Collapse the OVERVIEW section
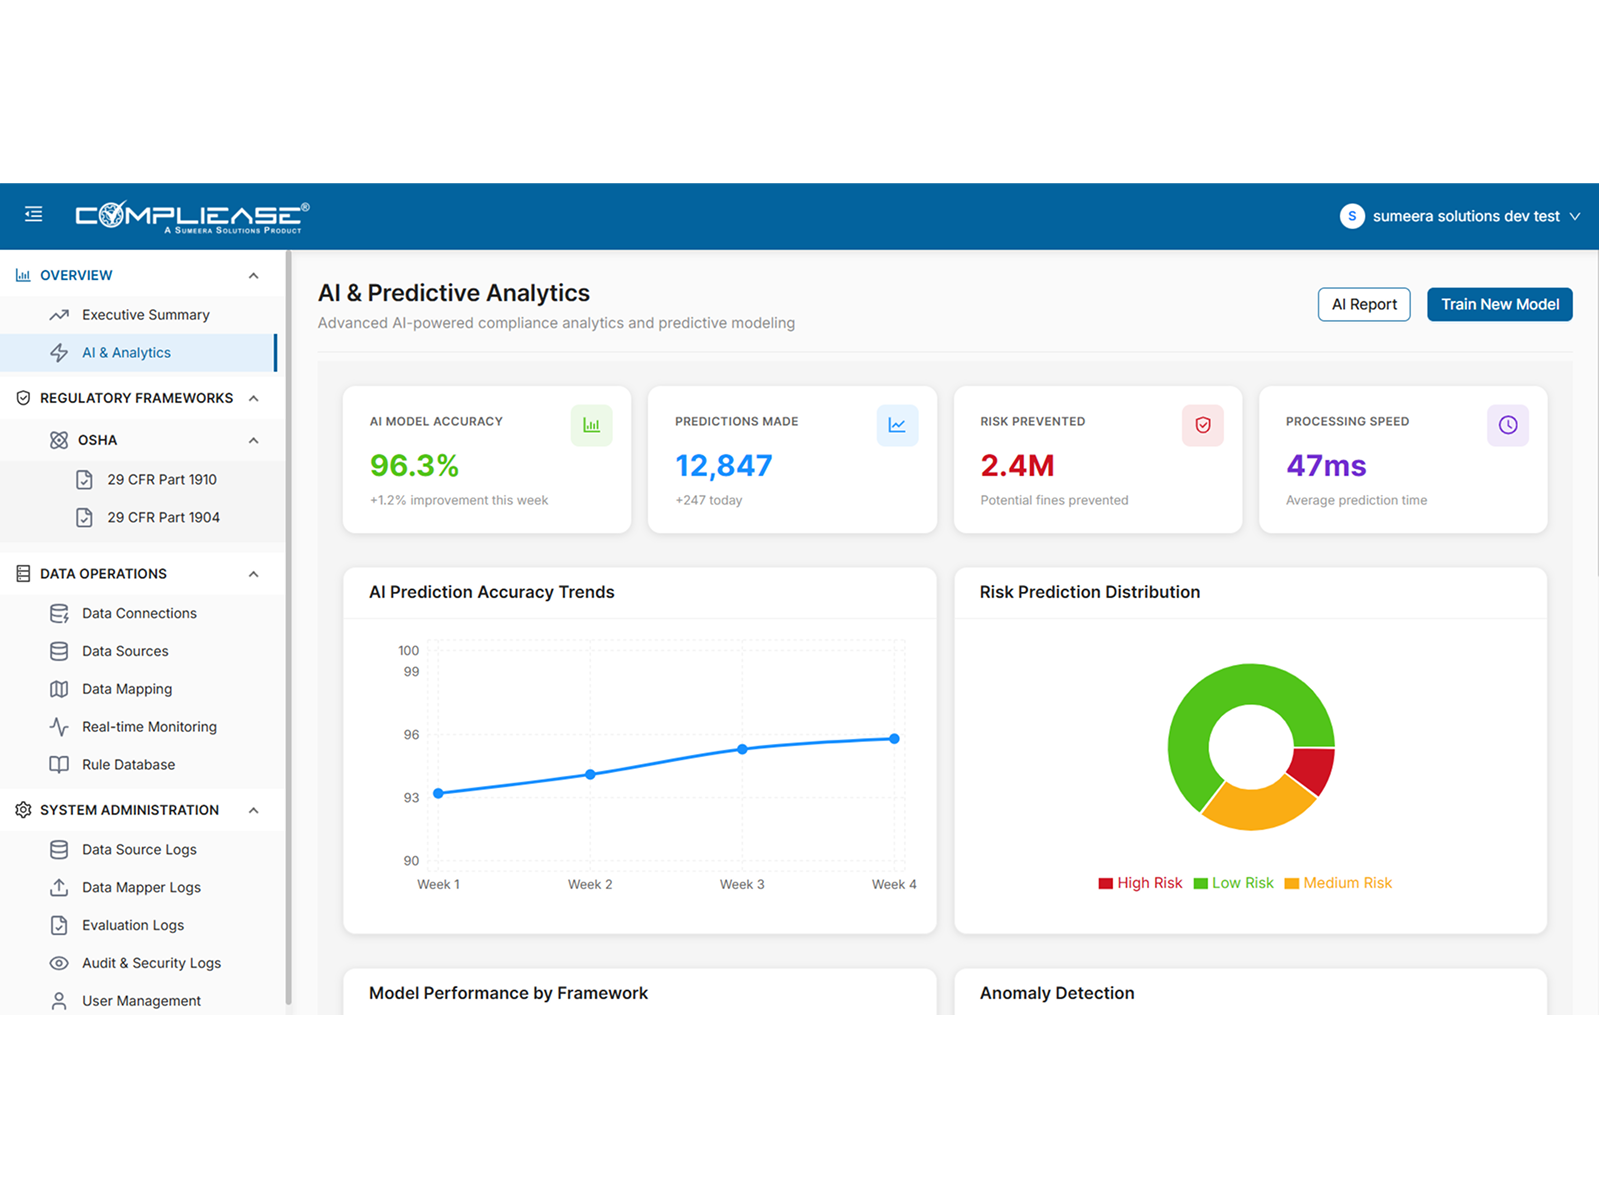Image resolution: width=1600 pixels, height=1200 pixels. pos(254,275)
